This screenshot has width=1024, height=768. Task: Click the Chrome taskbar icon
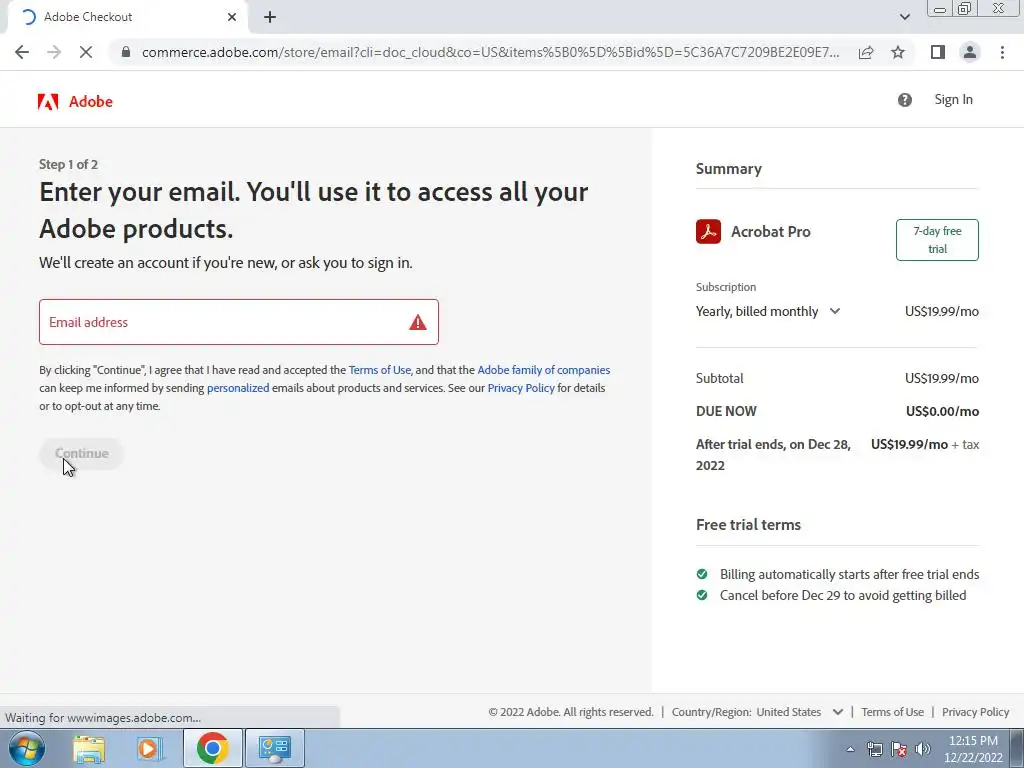coord(212,748)
